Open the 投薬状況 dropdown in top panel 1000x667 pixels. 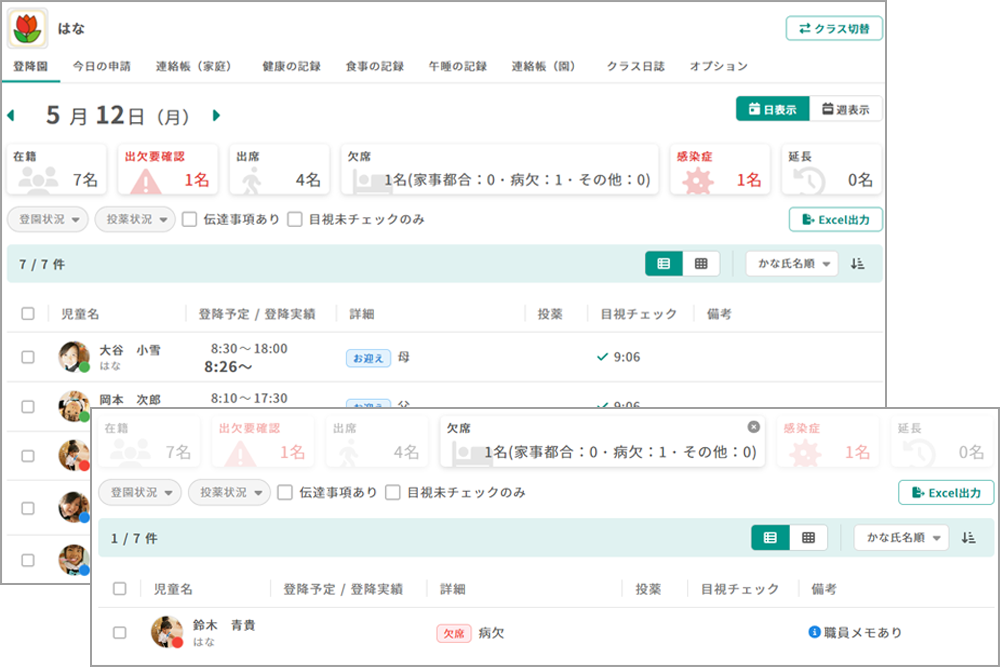click(135, 219)
